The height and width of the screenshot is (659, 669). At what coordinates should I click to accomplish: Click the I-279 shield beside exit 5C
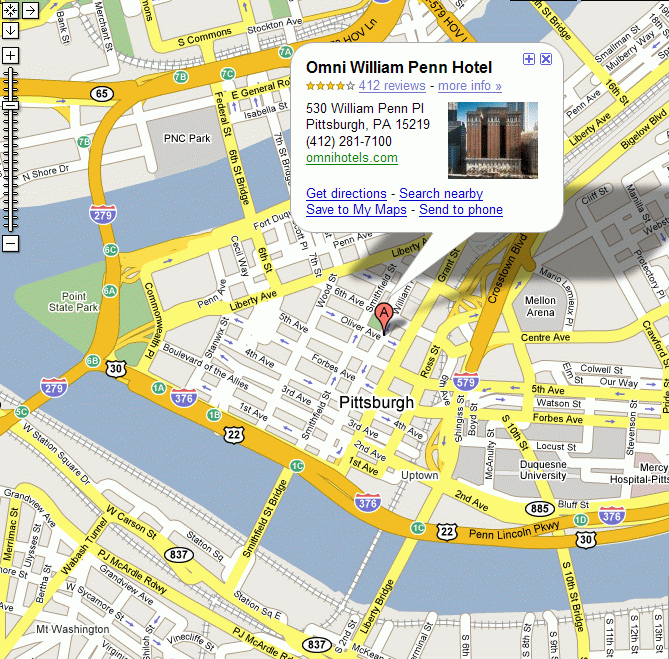pyautogui.click(x=54, y=387)
